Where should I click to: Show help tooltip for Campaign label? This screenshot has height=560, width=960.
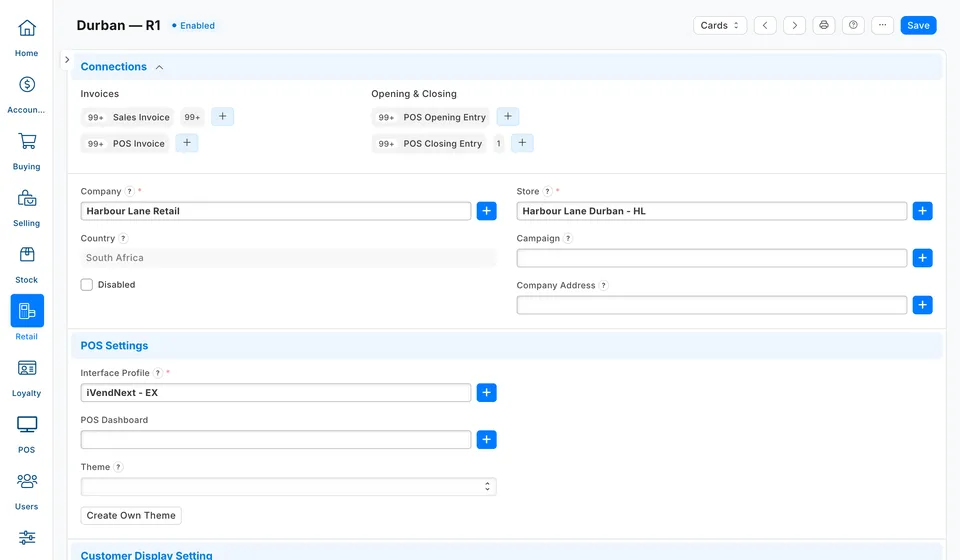click(568, 238)
